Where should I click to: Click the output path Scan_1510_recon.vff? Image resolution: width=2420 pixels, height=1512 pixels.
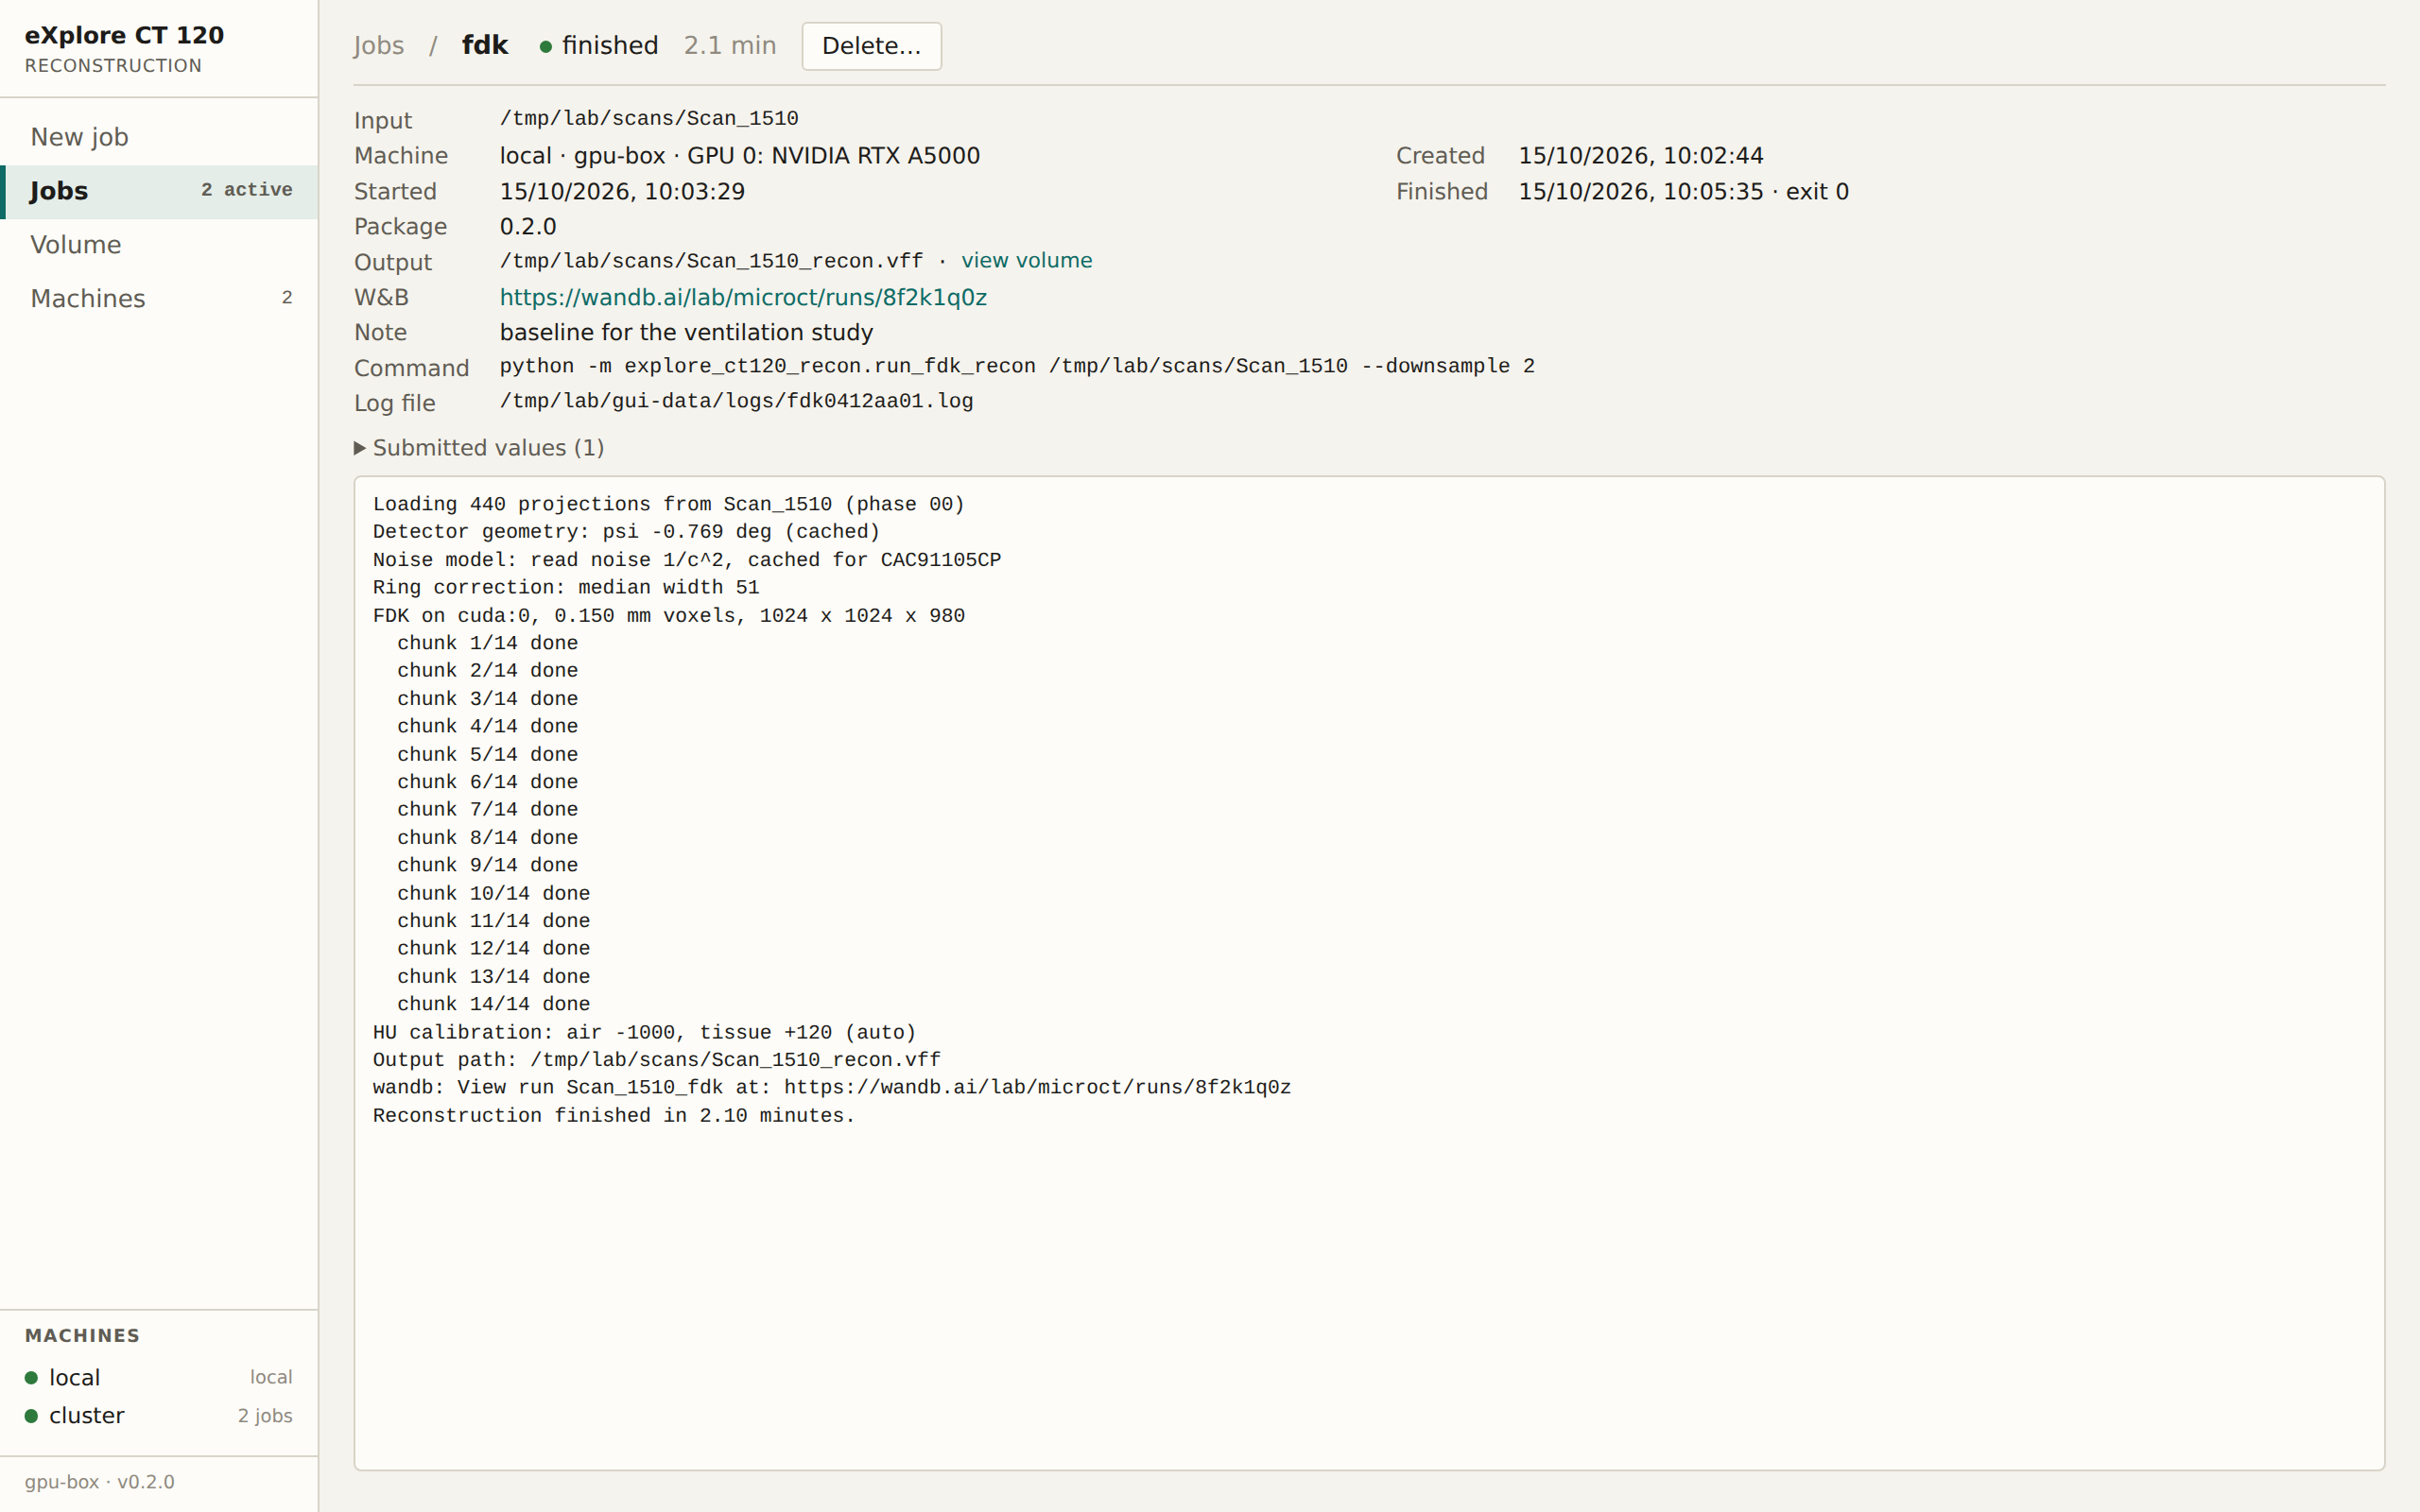click(711, 262)
